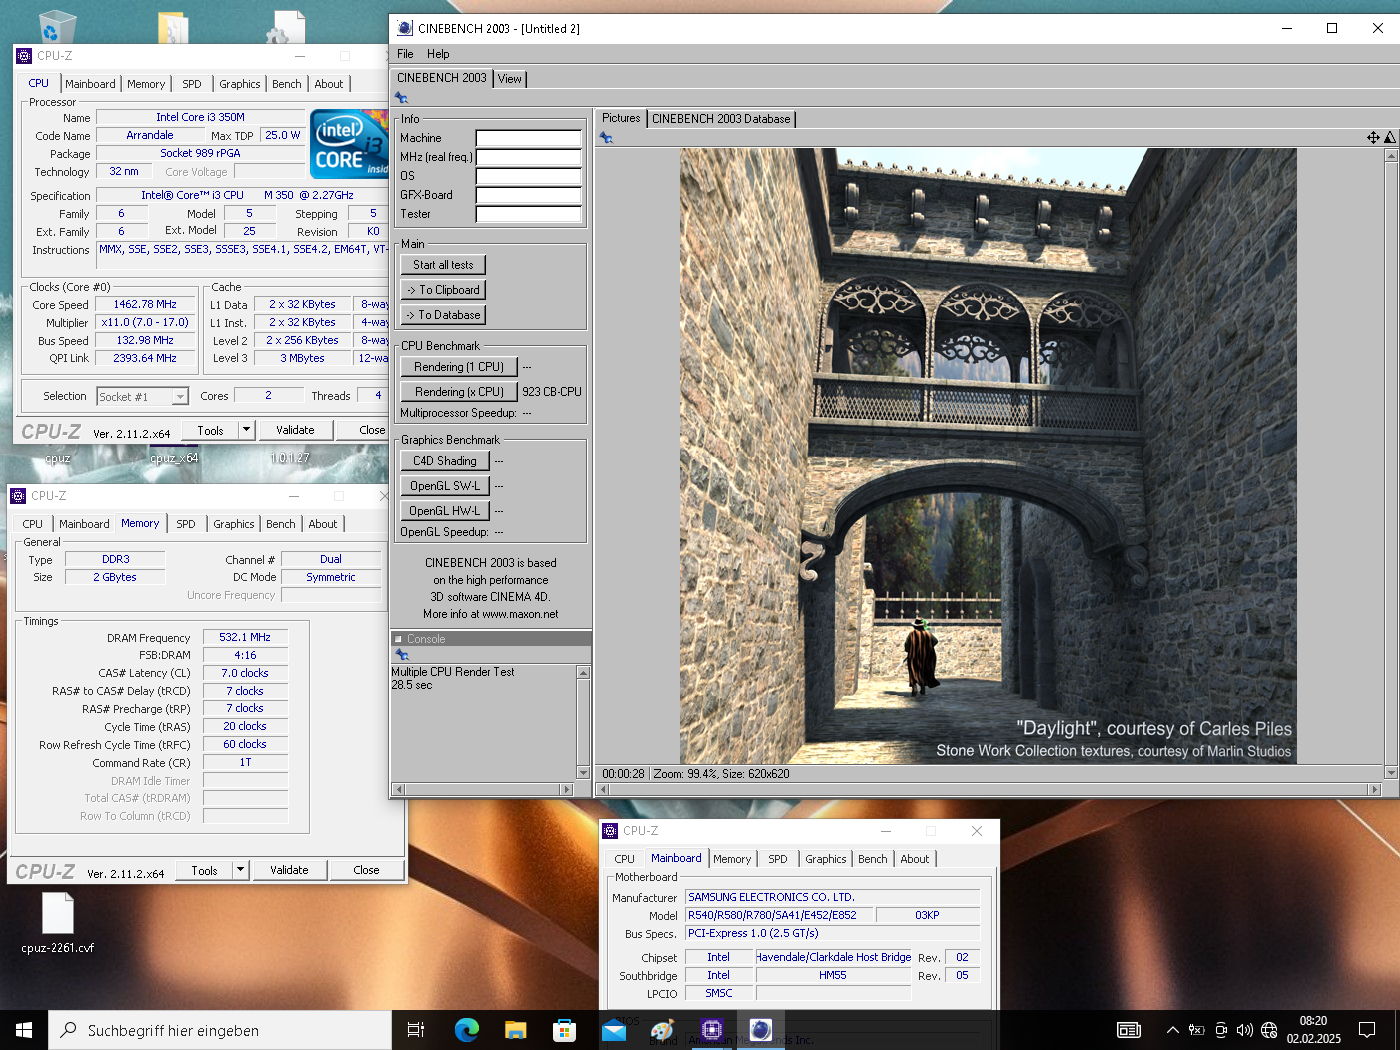This screenshot has height=1050, width=1400.
Task: Open the Recycle Bin desktop icon
Action: [56, 26]
